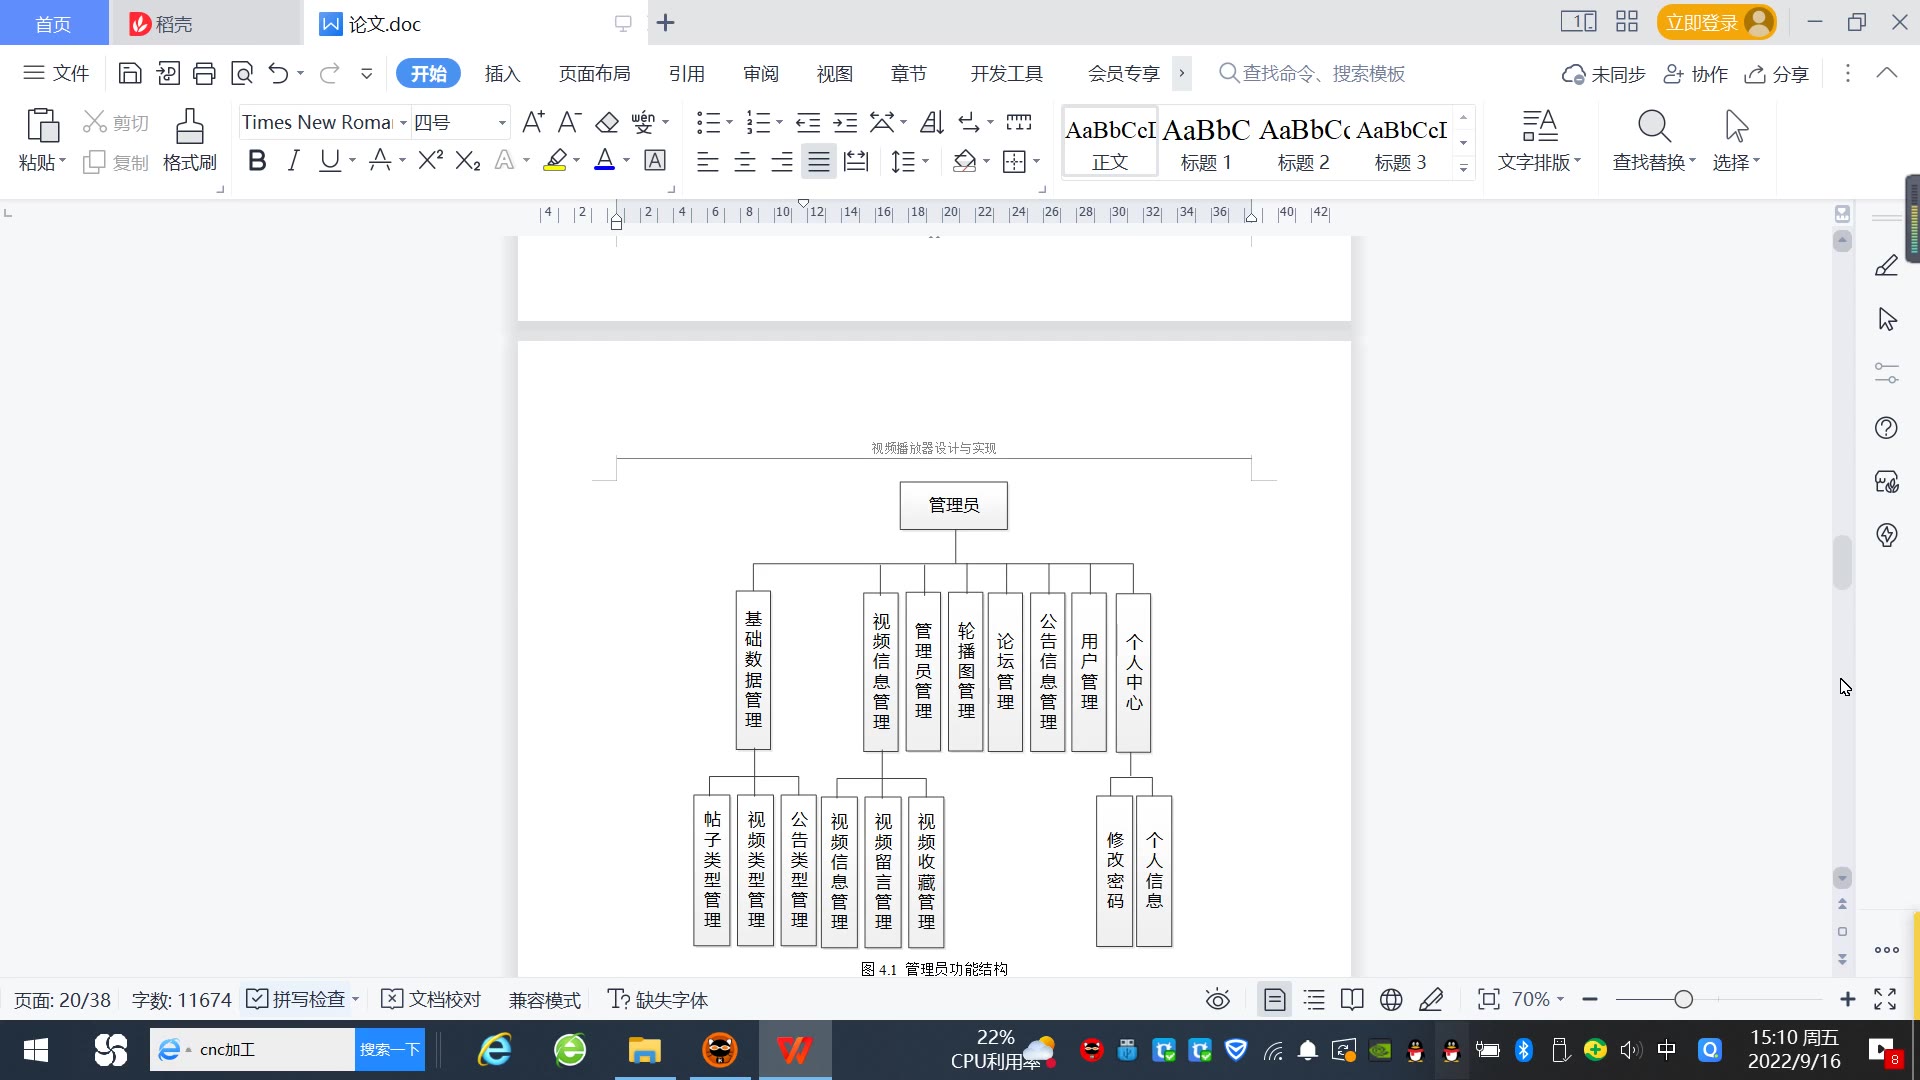Click the center alignment icon
1920x1080 pixels.
[x=745, y=161]
